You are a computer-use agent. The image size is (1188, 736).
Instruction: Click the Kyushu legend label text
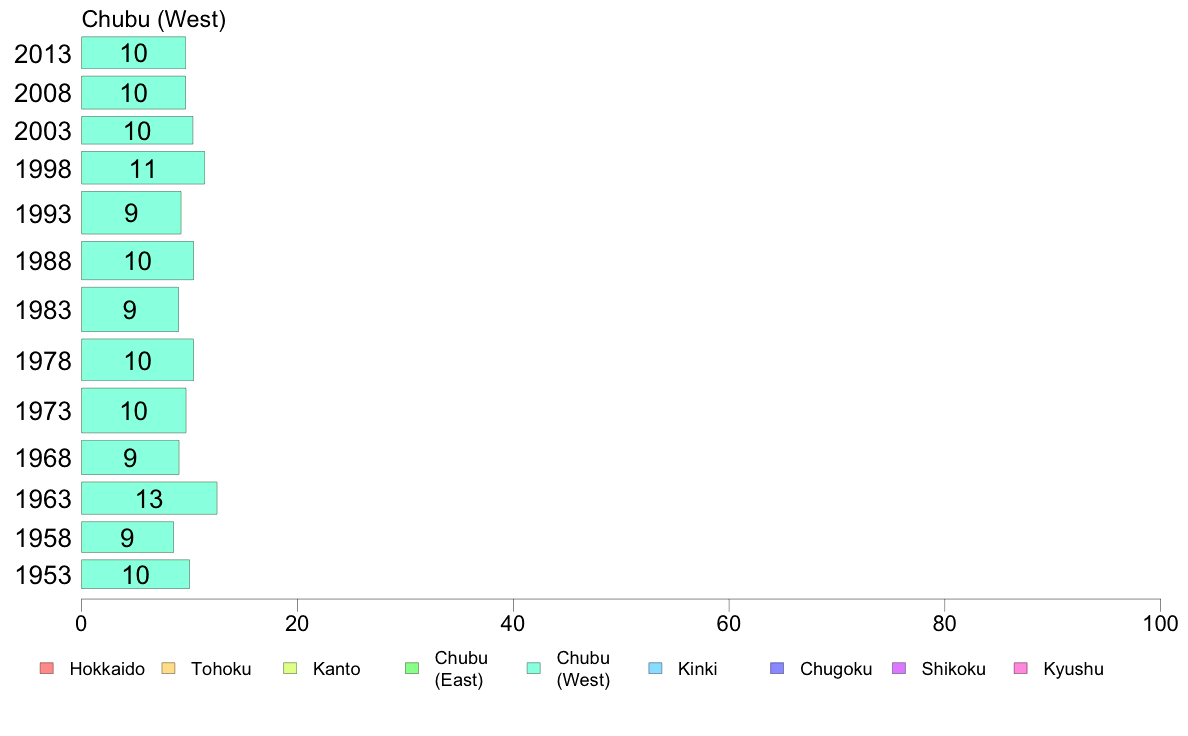coord(1074,669)
